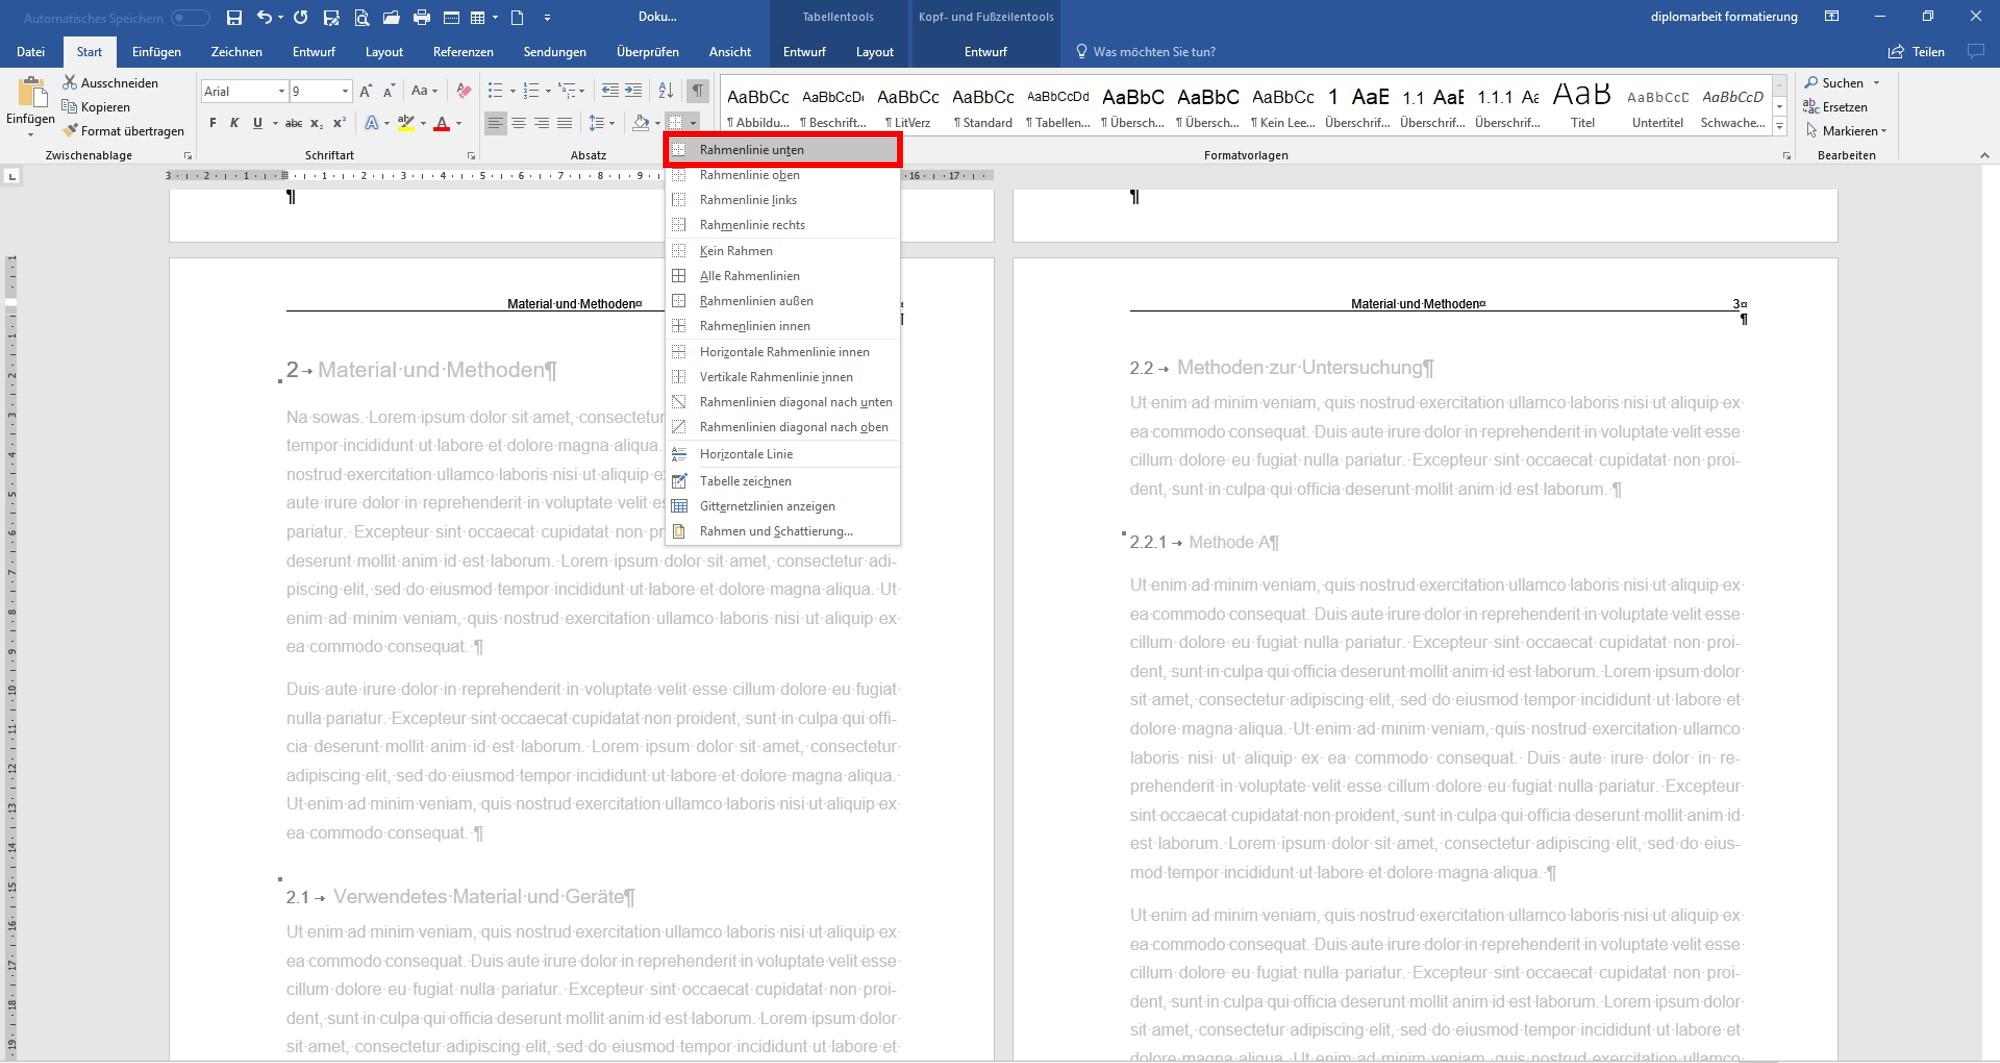Toggle center alignment button
Viewport: 2000px width, 1063px height.
(518, 123)
